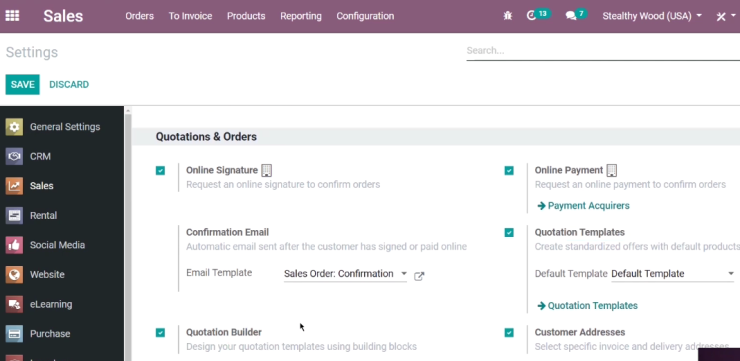Image resolution: width=740 pixels, height=361 pixels.
Task: Open the conversations chat icon
Action: (571, 16)
